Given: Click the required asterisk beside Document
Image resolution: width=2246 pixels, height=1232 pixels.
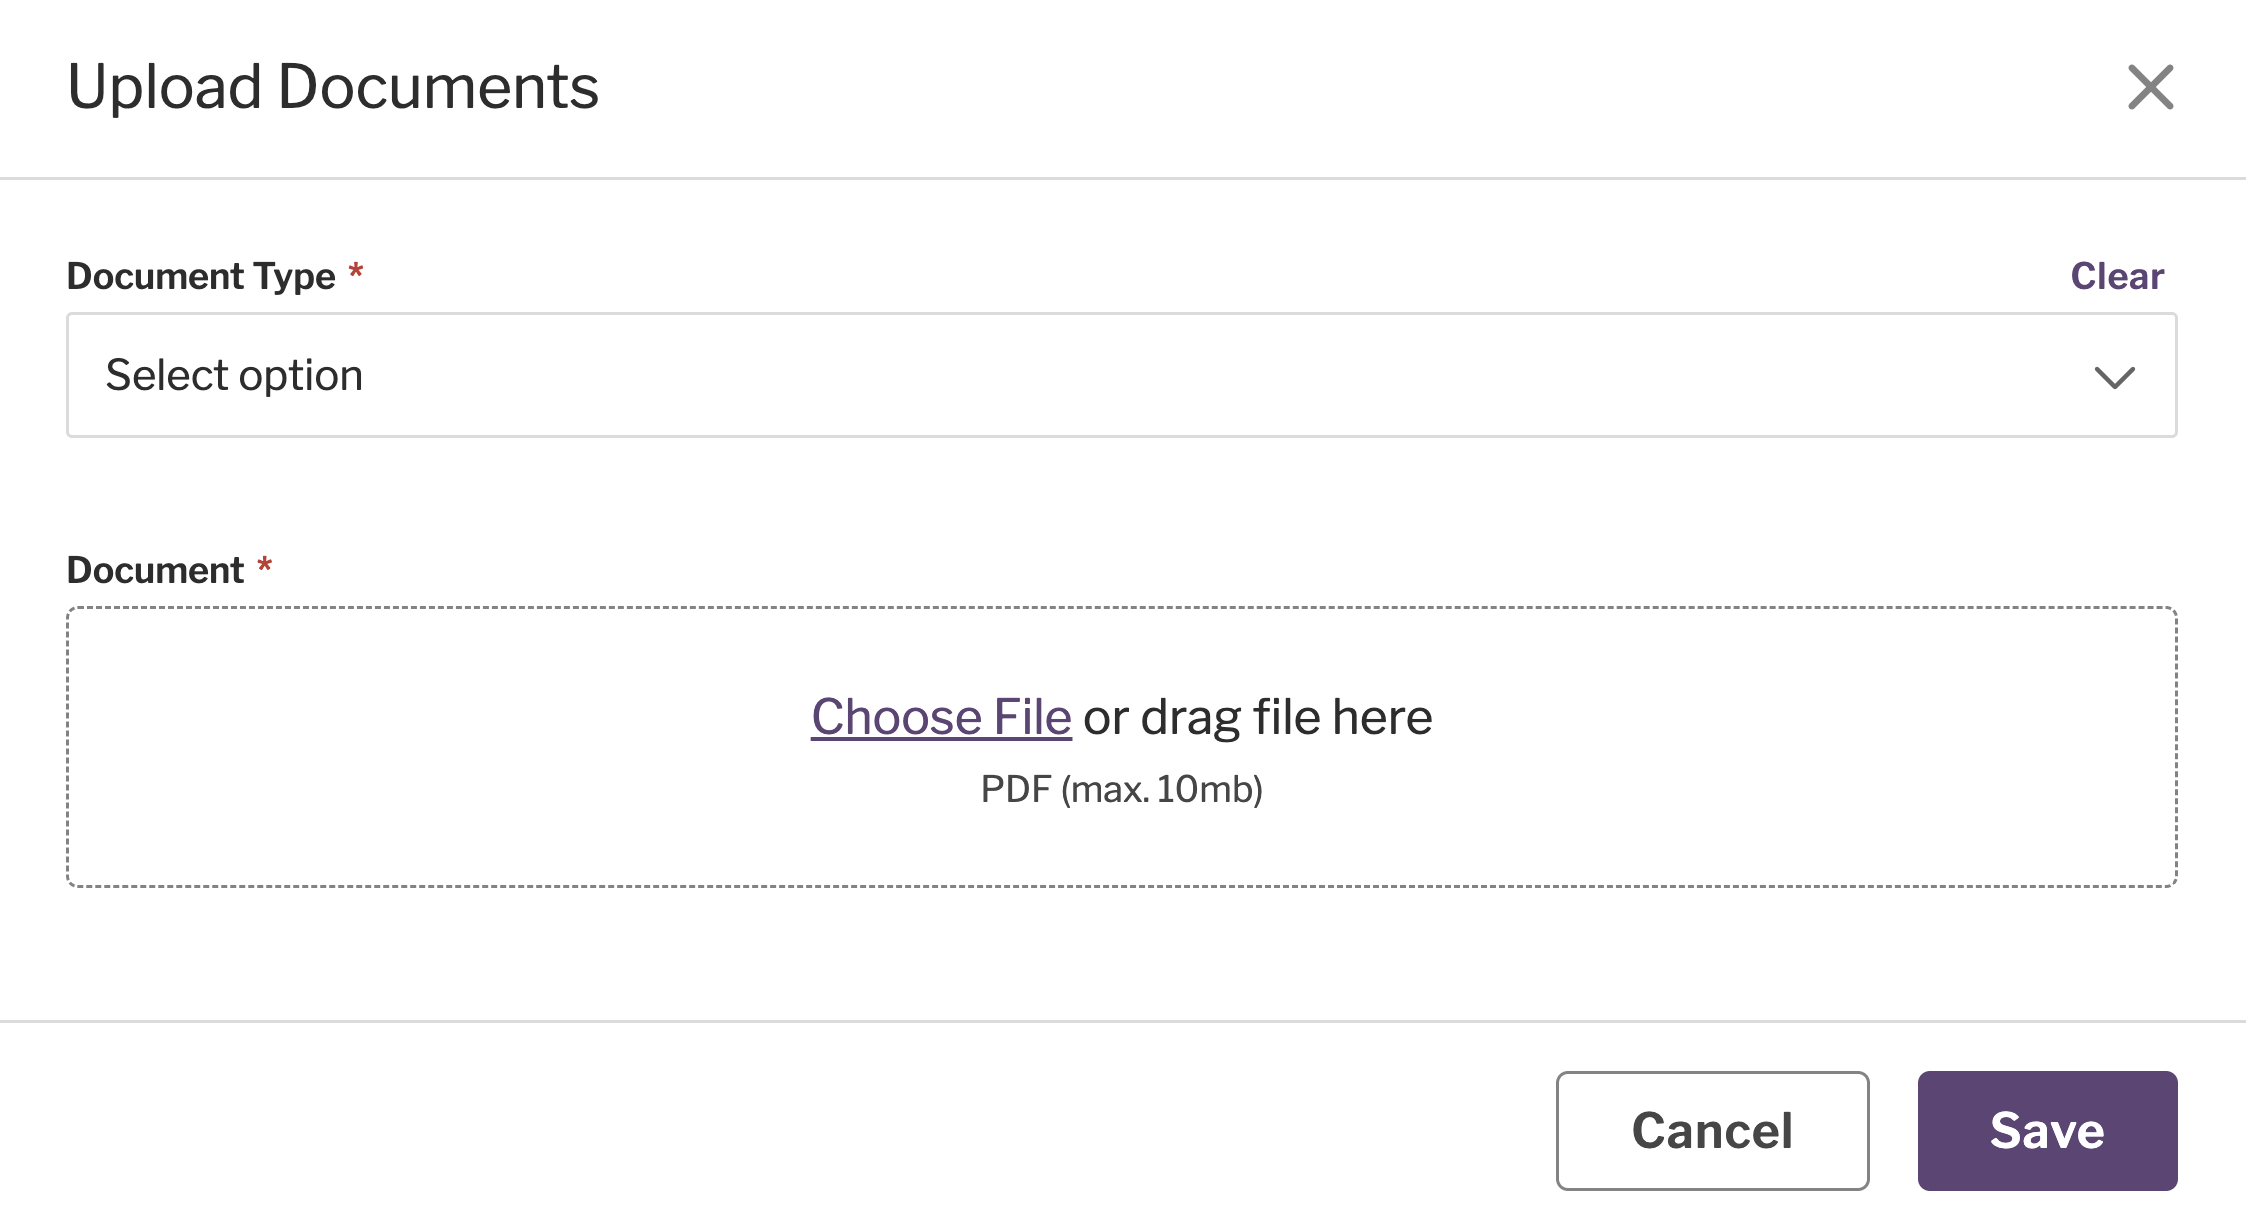Looking at the screenshot, I should click(x=263, y=564).
